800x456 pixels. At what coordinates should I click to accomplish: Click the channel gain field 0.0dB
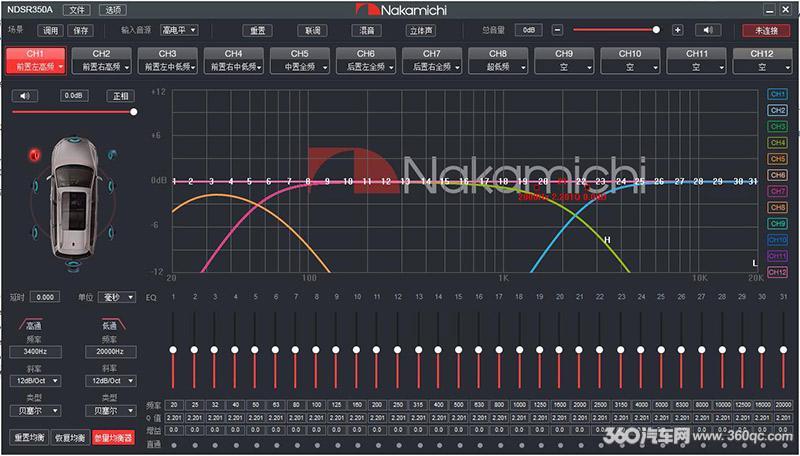point(74,95)
